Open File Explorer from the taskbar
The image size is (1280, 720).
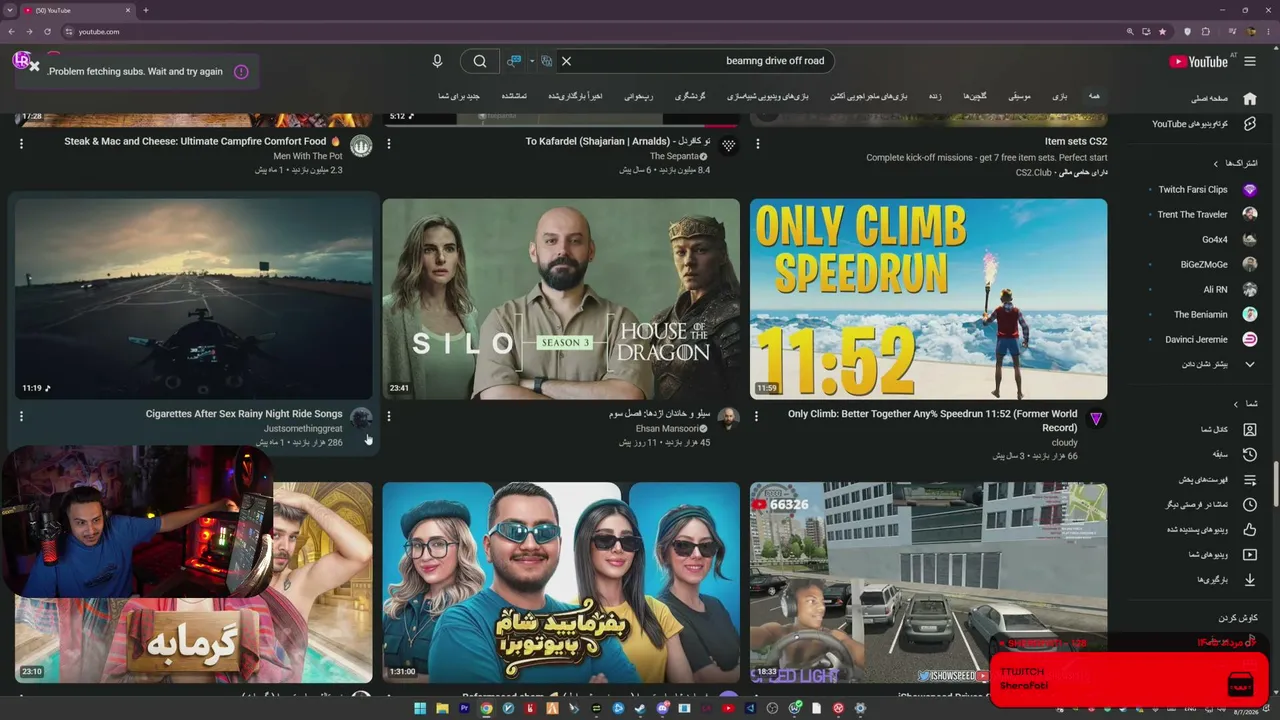pyautogui.click(x=442, y=709)
